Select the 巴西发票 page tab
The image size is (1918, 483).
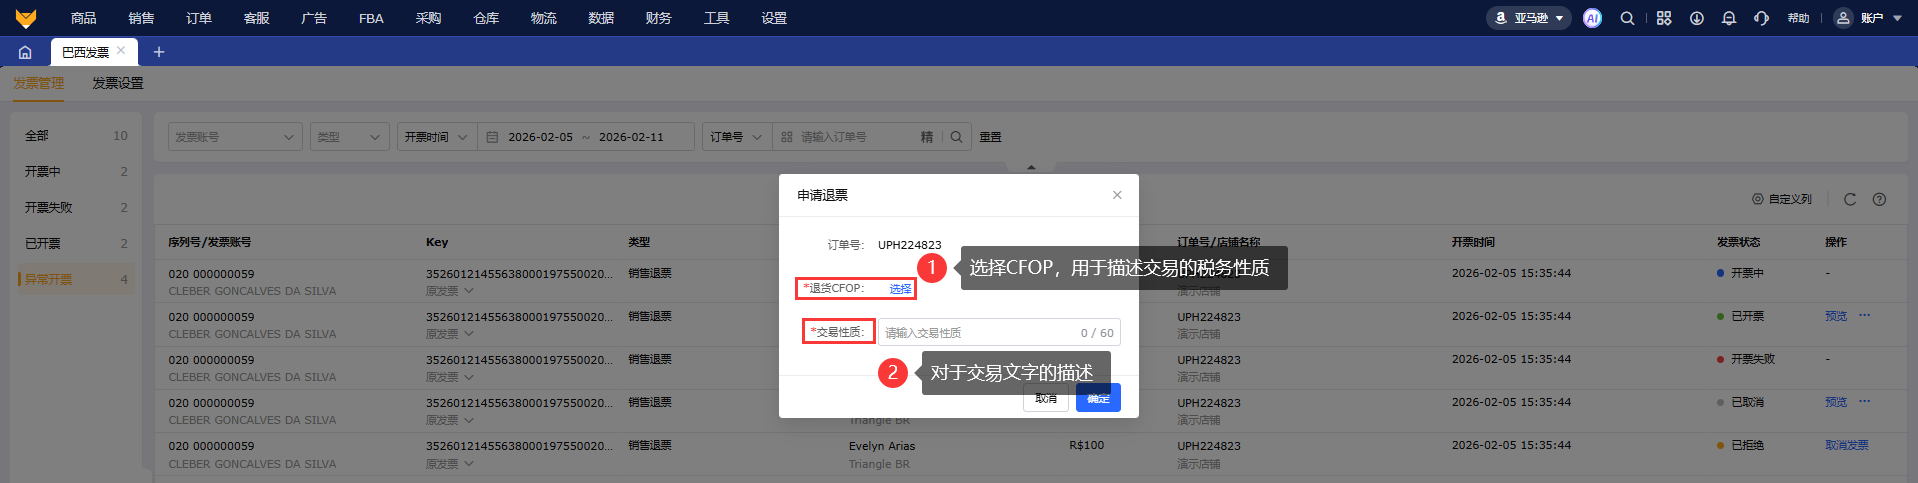click(86, 52)
